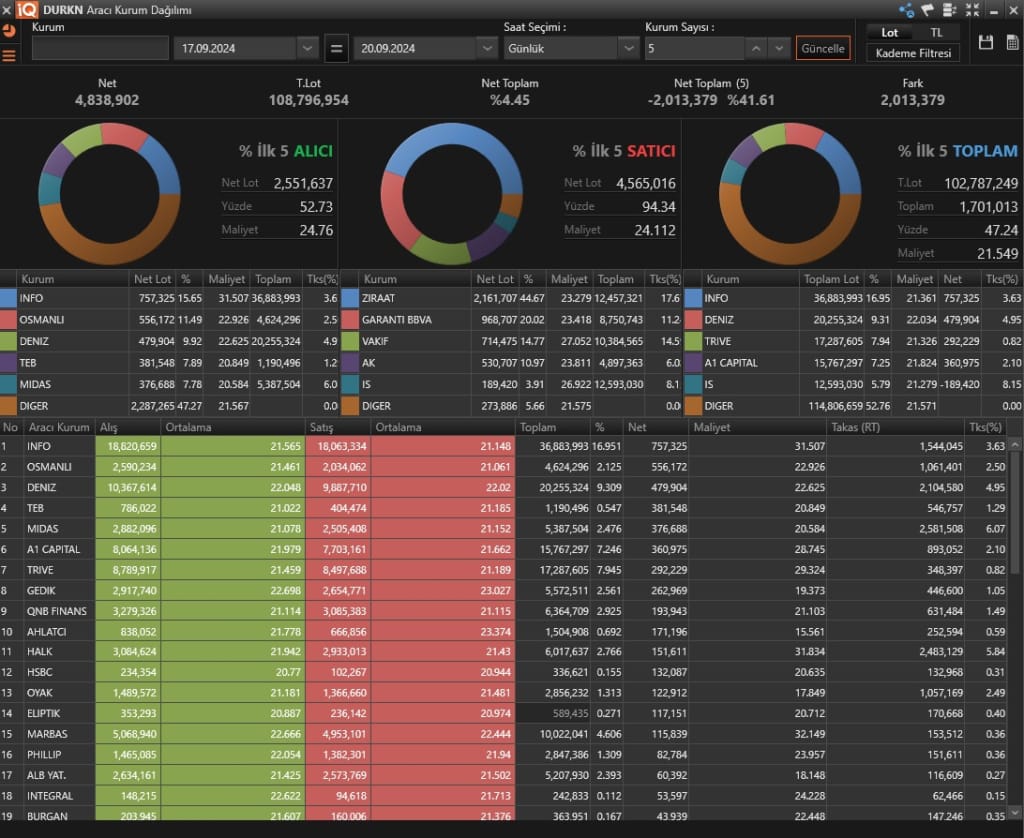The image size is (1024, 838).
Task: Select row 9 QNB FINANS in main table
Action: click(x=504, y=611)
